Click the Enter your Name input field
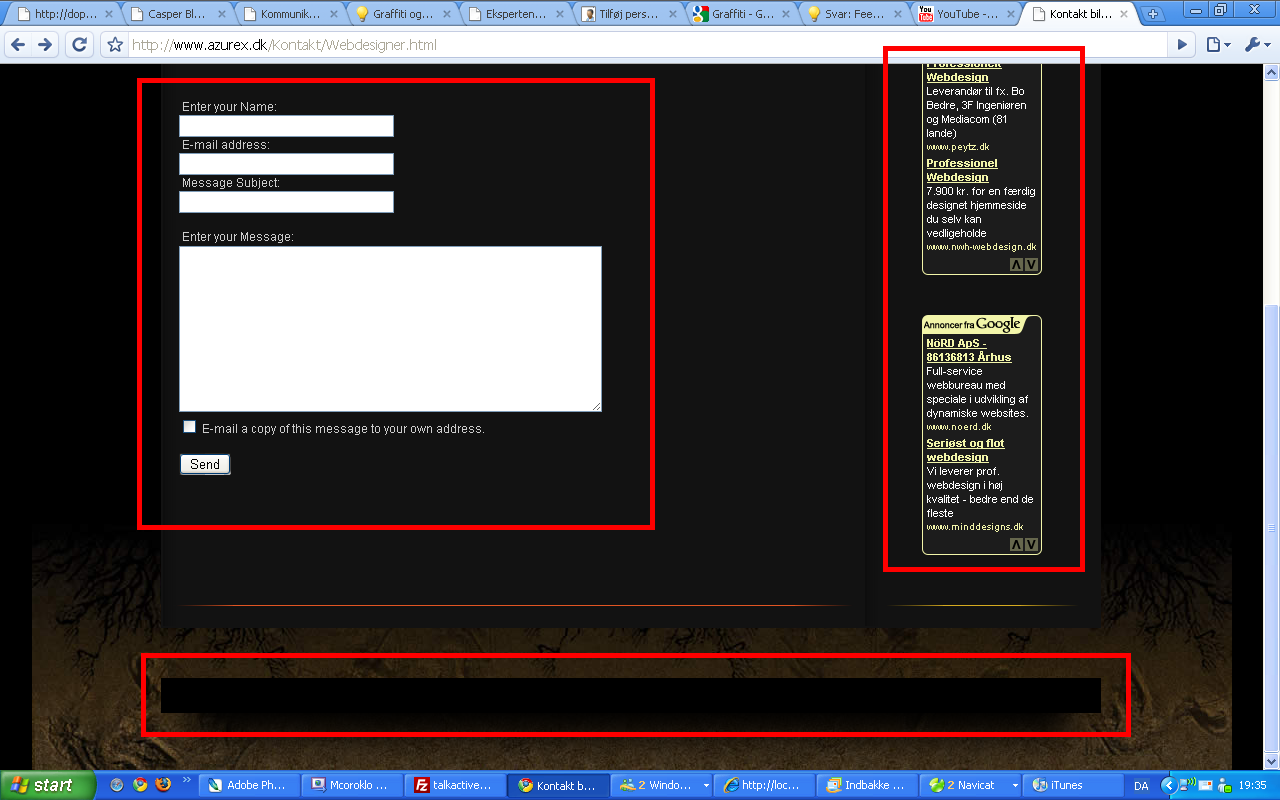 pyautogui.click(x=286, y=126)
